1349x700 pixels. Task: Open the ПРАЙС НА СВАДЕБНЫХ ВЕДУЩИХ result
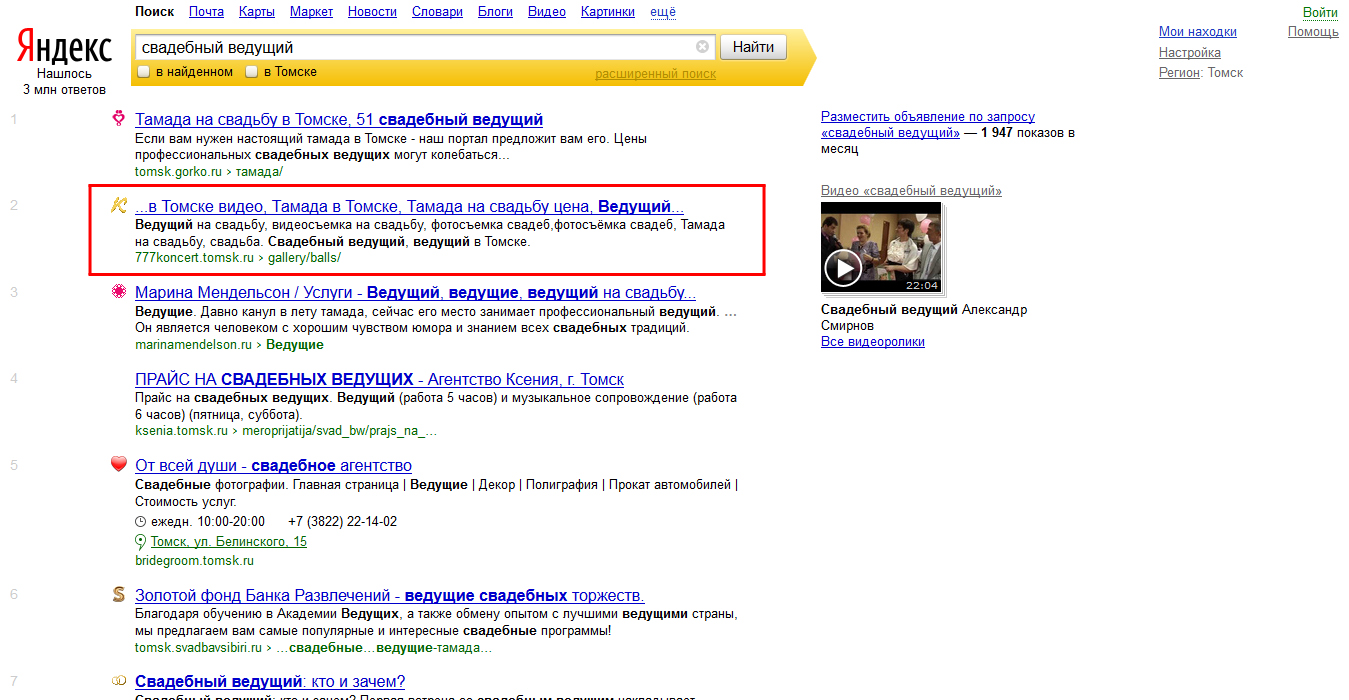click(x=379, y=380)
